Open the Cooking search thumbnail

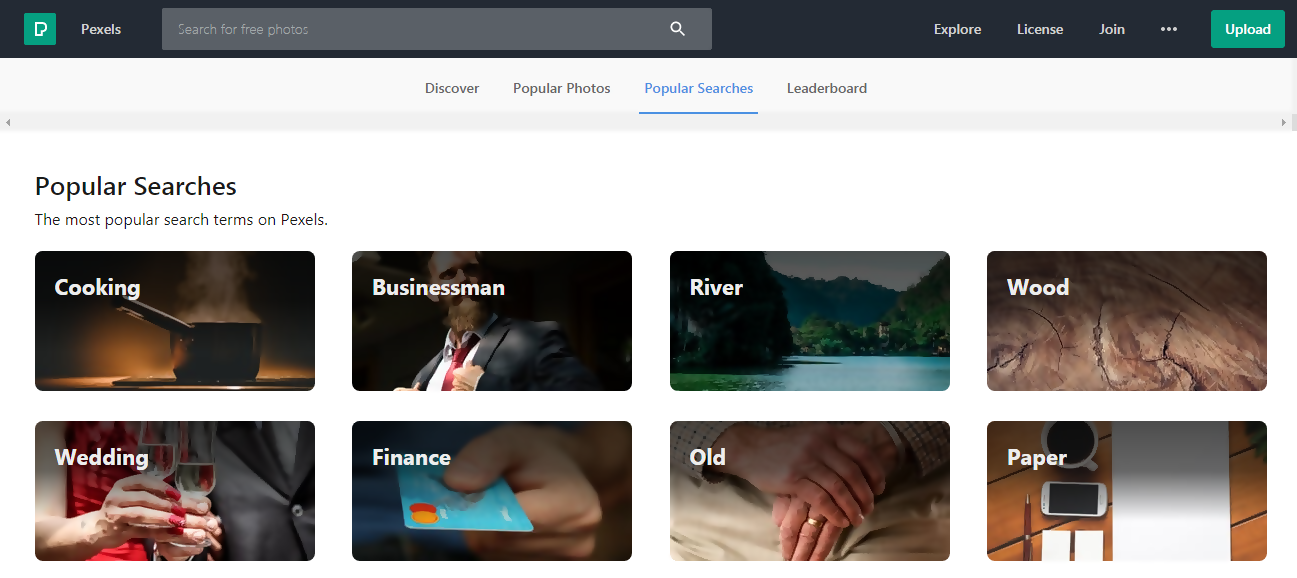(x=175, y=321)
